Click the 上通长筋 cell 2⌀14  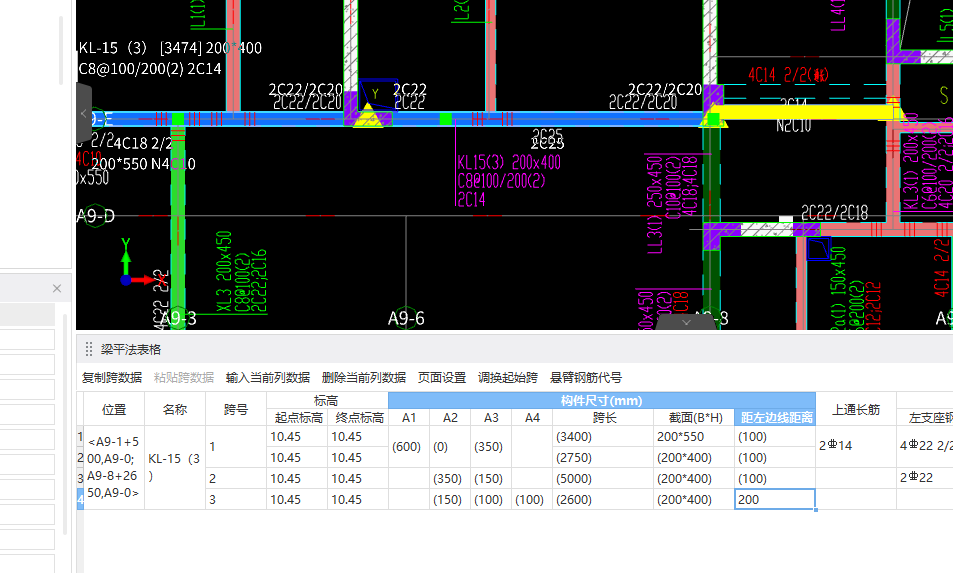(x=855, y=446)
